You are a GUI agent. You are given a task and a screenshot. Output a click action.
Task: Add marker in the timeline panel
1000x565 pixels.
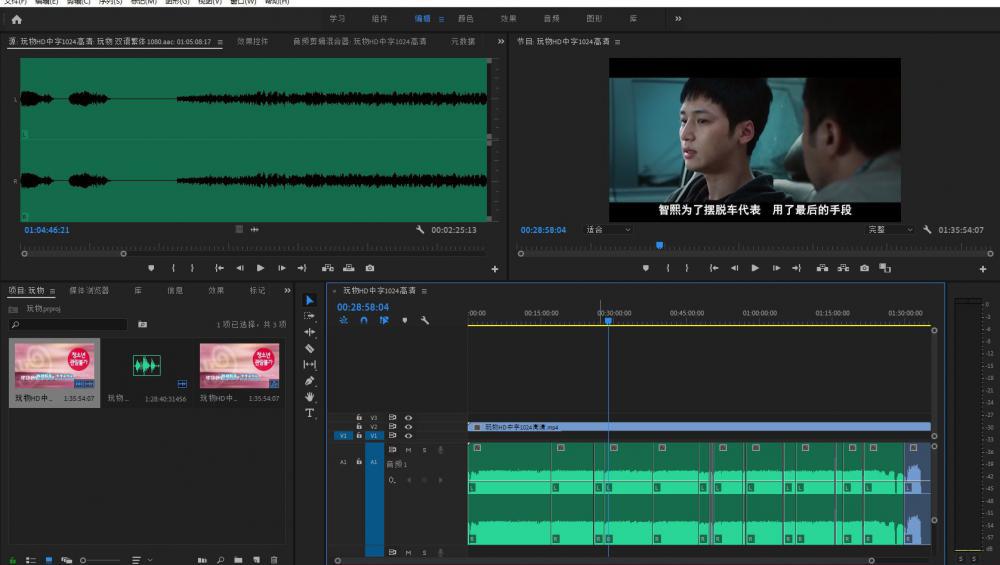coord(404,320)
